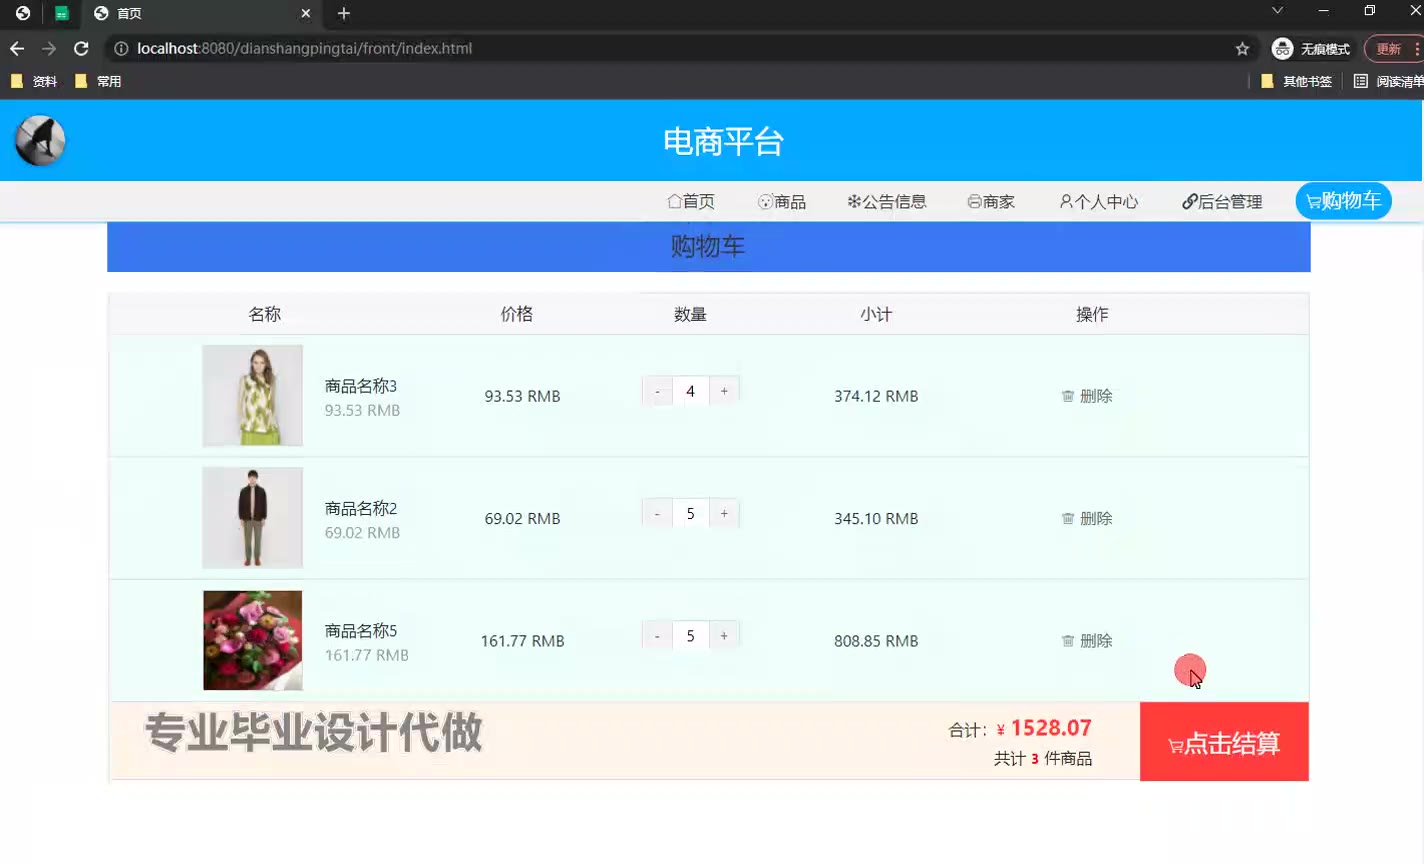This screenshot has height=864, width=1424.
Task: Click the 商品名称3 product name
Action: (x=361, y=386)
